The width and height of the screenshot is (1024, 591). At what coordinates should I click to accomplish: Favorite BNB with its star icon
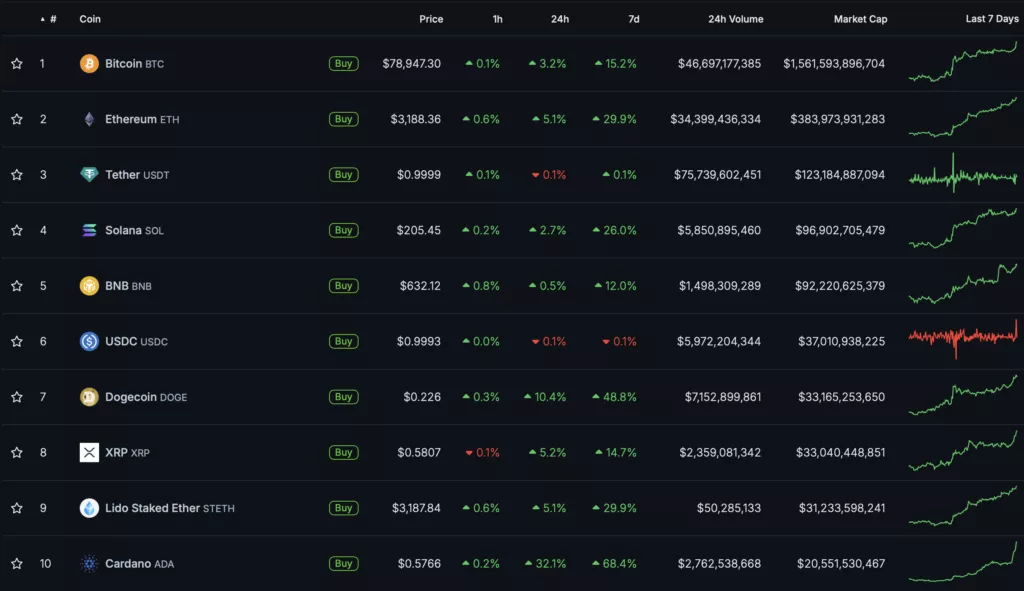[17, 285]
